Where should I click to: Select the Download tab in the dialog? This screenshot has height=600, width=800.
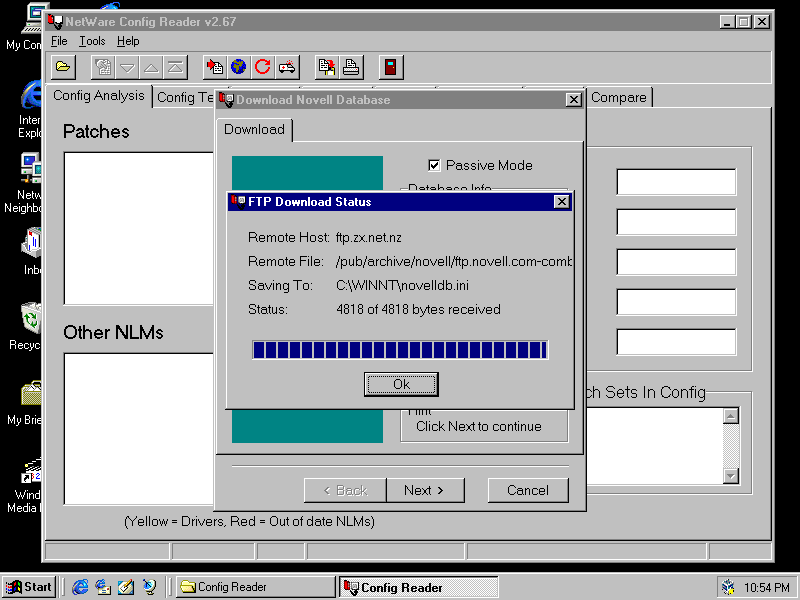click(254, 130)
